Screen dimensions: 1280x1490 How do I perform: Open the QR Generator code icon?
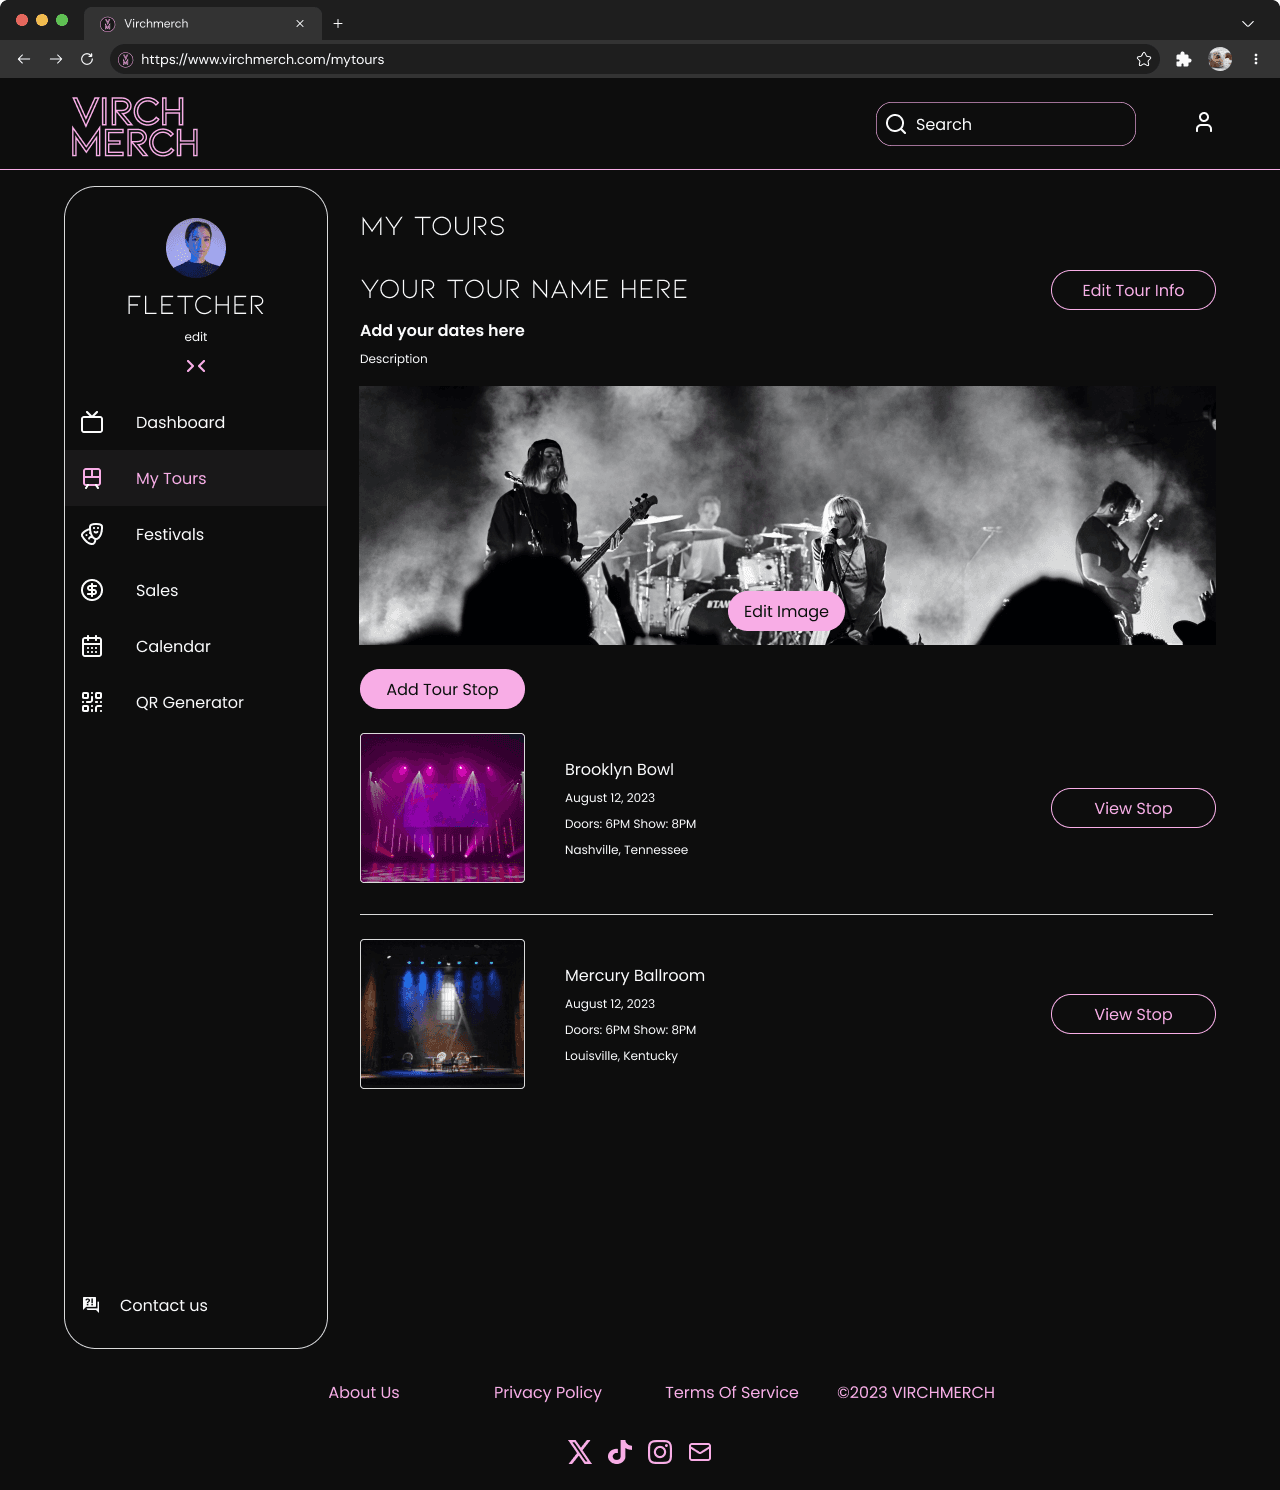(x=92, y=702)
